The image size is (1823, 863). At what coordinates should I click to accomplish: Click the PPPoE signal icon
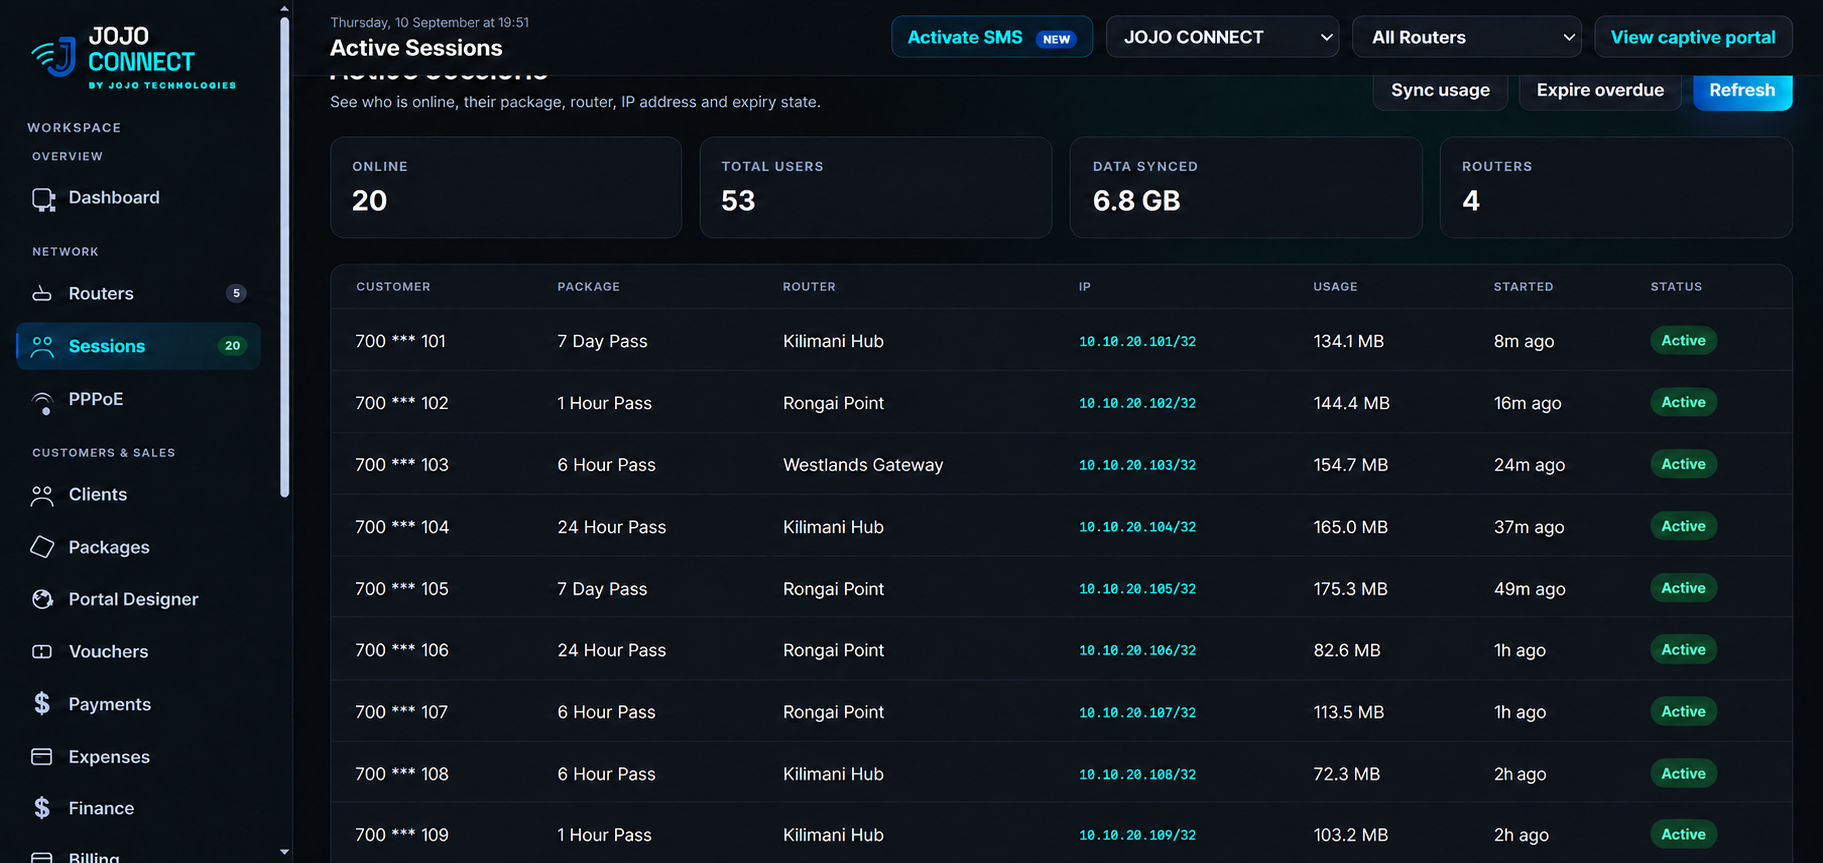coord(43,401)
